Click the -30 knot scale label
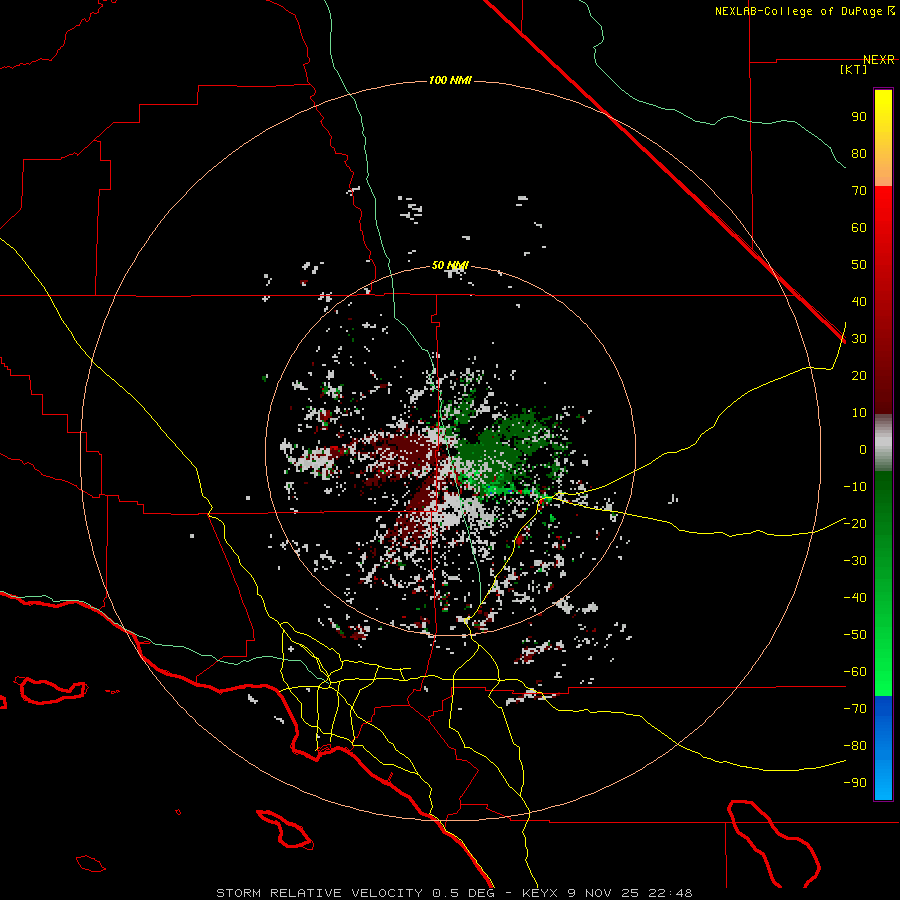This screenshot has height=900, width=900. [x=855, y=561]
